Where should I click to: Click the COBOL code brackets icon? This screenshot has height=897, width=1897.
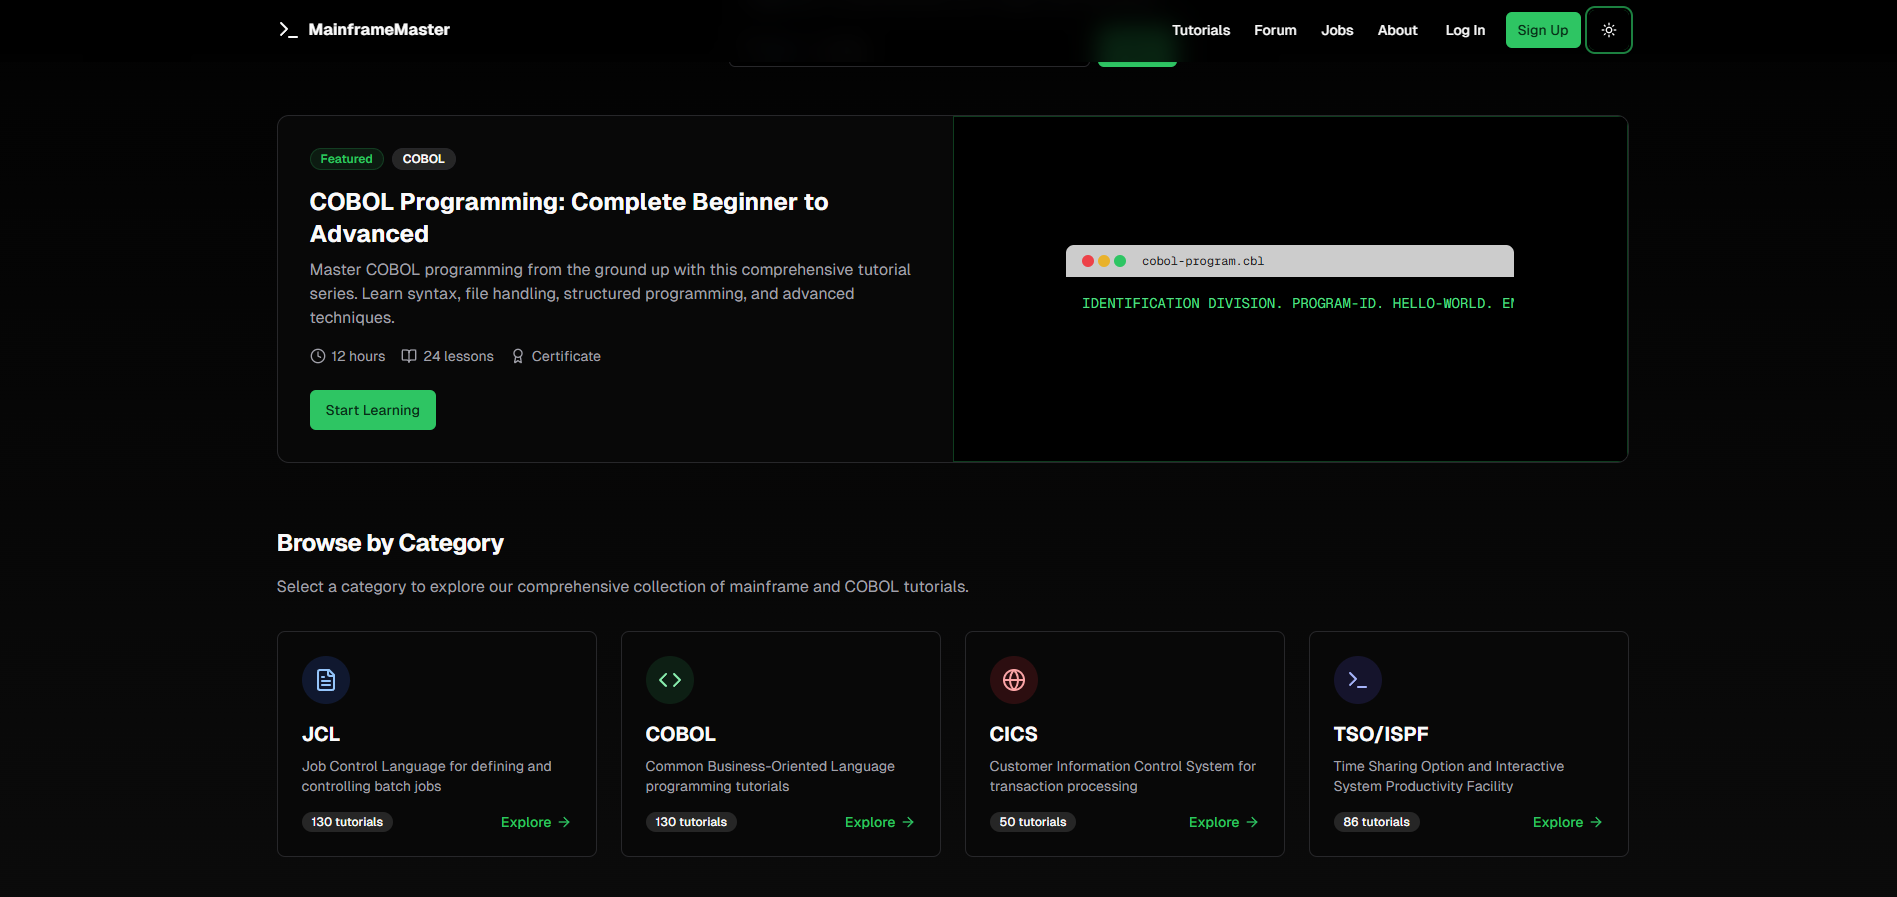[670, 680]
